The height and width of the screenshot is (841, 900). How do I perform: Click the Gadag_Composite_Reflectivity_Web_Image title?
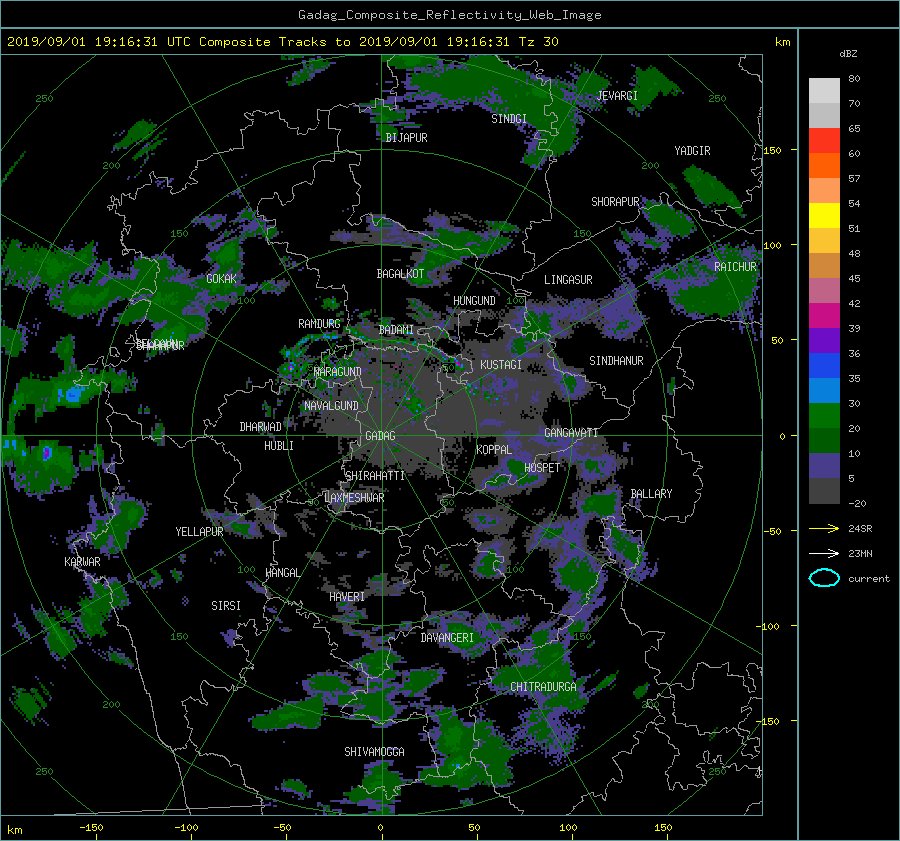[449, 15]
